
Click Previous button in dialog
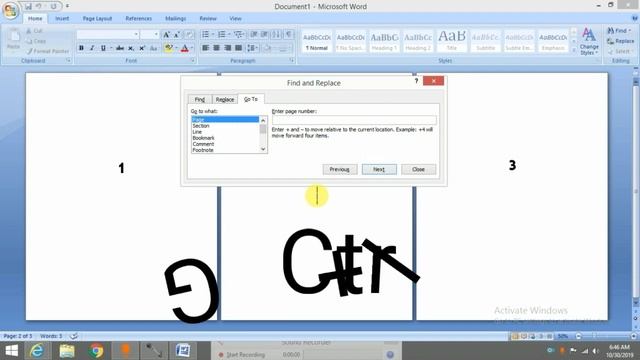tap(340, 169)
